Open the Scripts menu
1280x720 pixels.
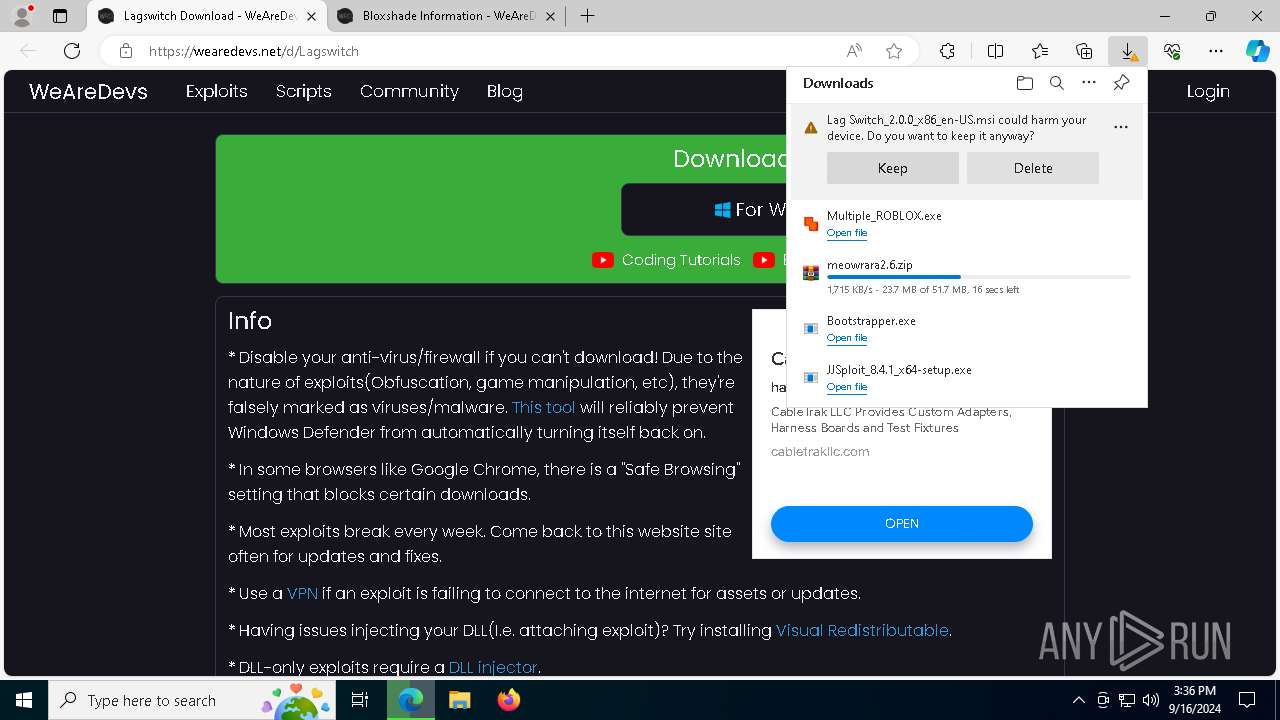pos(303,91)
